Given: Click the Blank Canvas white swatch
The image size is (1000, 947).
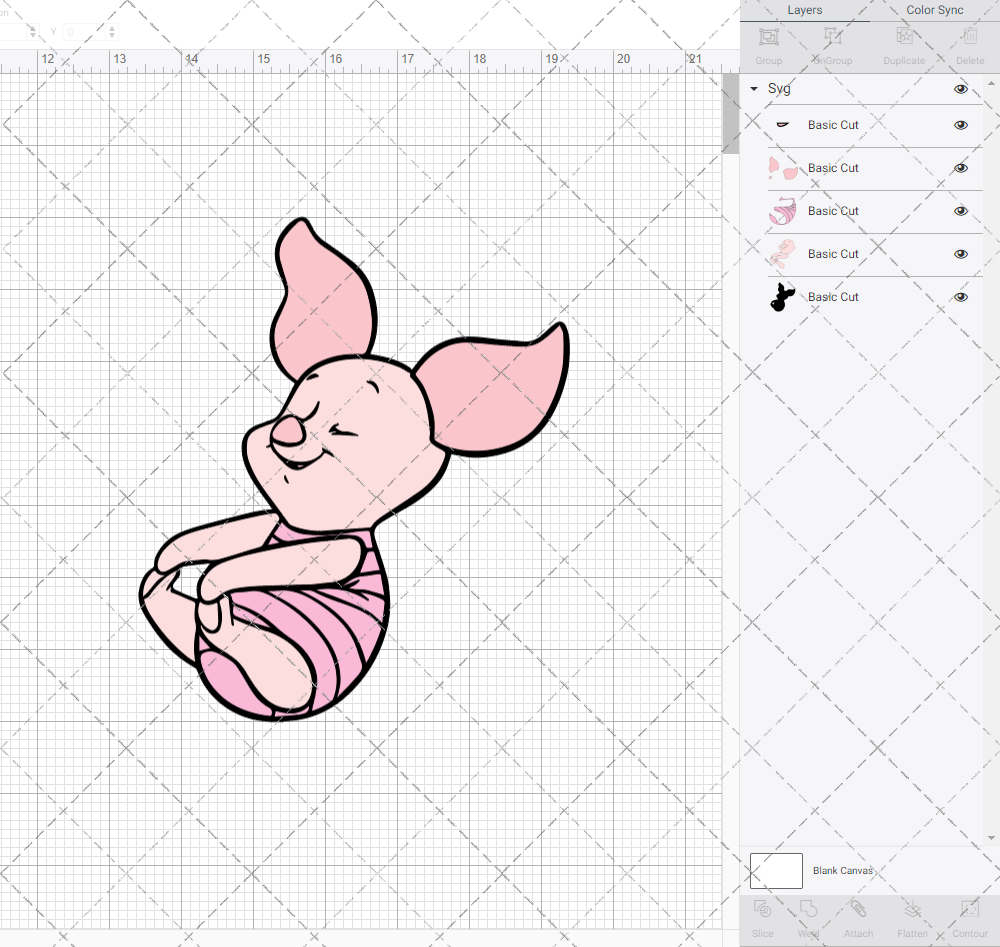Looking at the screenshot, I should click(x=776, y=870).
